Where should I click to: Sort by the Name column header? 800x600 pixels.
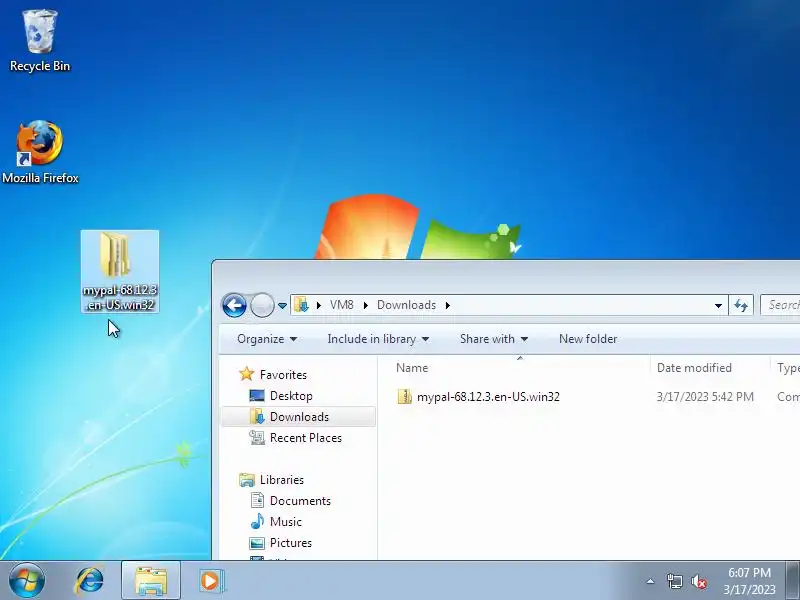515,367
